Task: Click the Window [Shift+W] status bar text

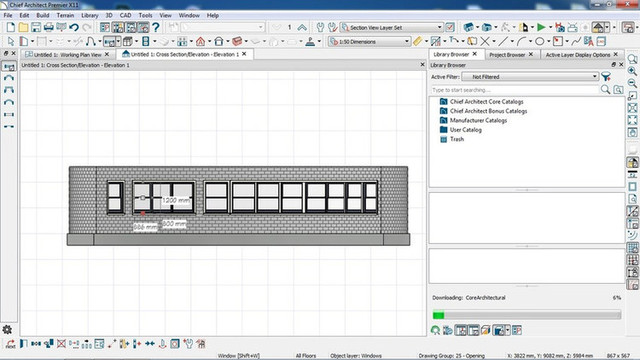Action: [x=238, y=356]
